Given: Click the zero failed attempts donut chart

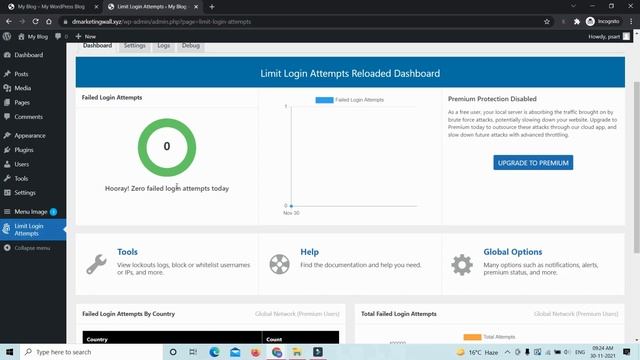Looking at the screenshot, I should (x=167, y=147).
